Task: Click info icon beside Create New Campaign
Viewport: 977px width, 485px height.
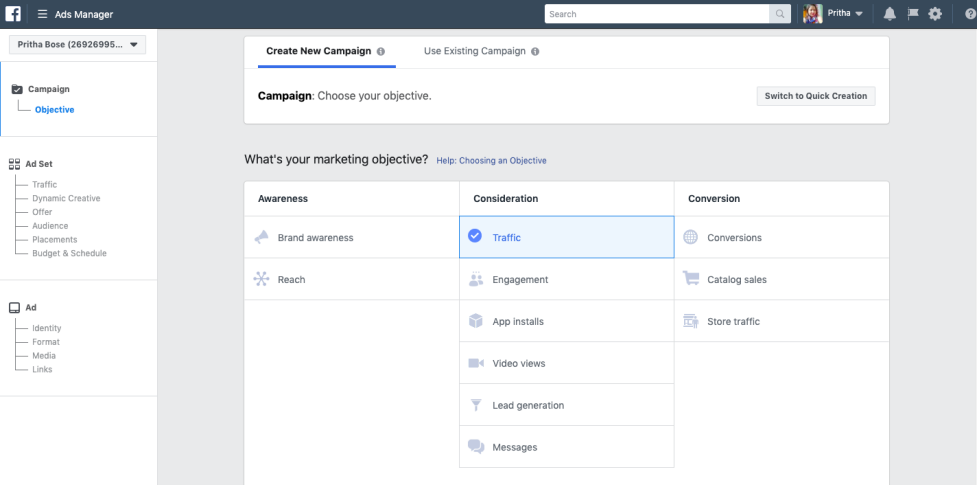Action: [x=380, y=51]
